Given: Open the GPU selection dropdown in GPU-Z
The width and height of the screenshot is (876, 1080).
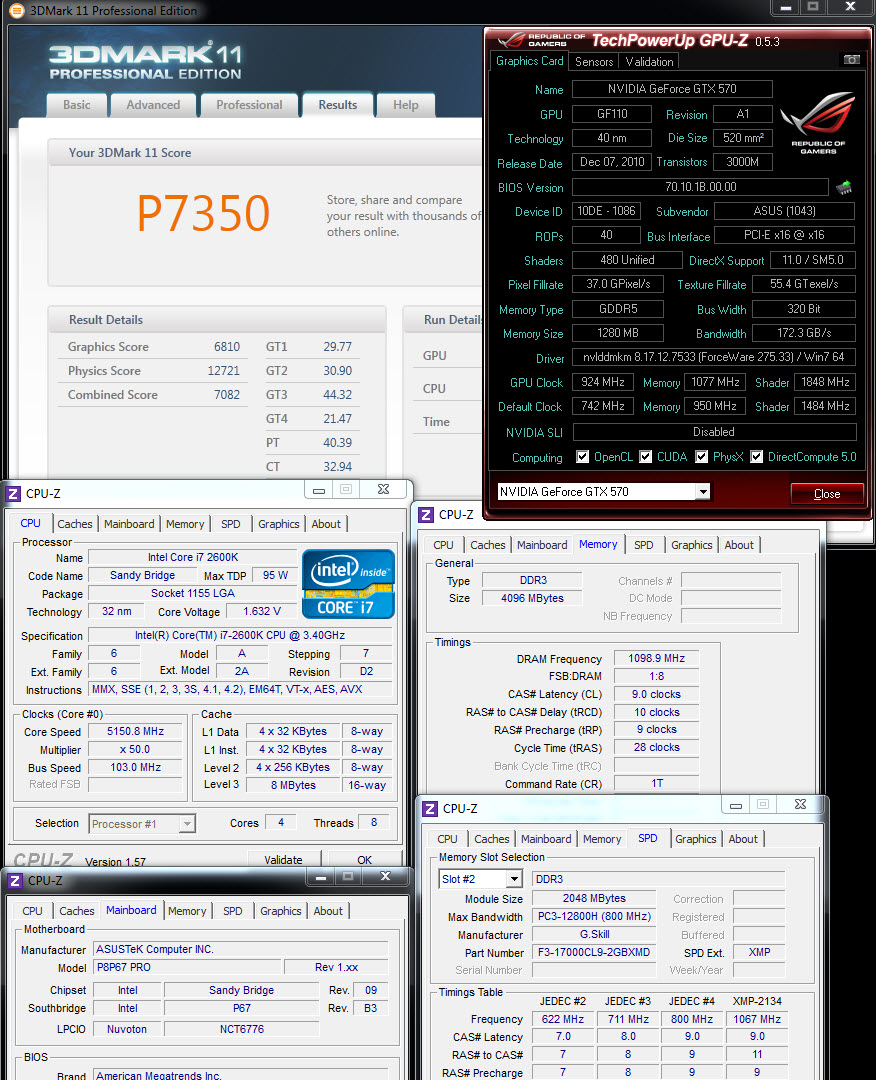Looking at the screenshot, I should click(702, 492).
